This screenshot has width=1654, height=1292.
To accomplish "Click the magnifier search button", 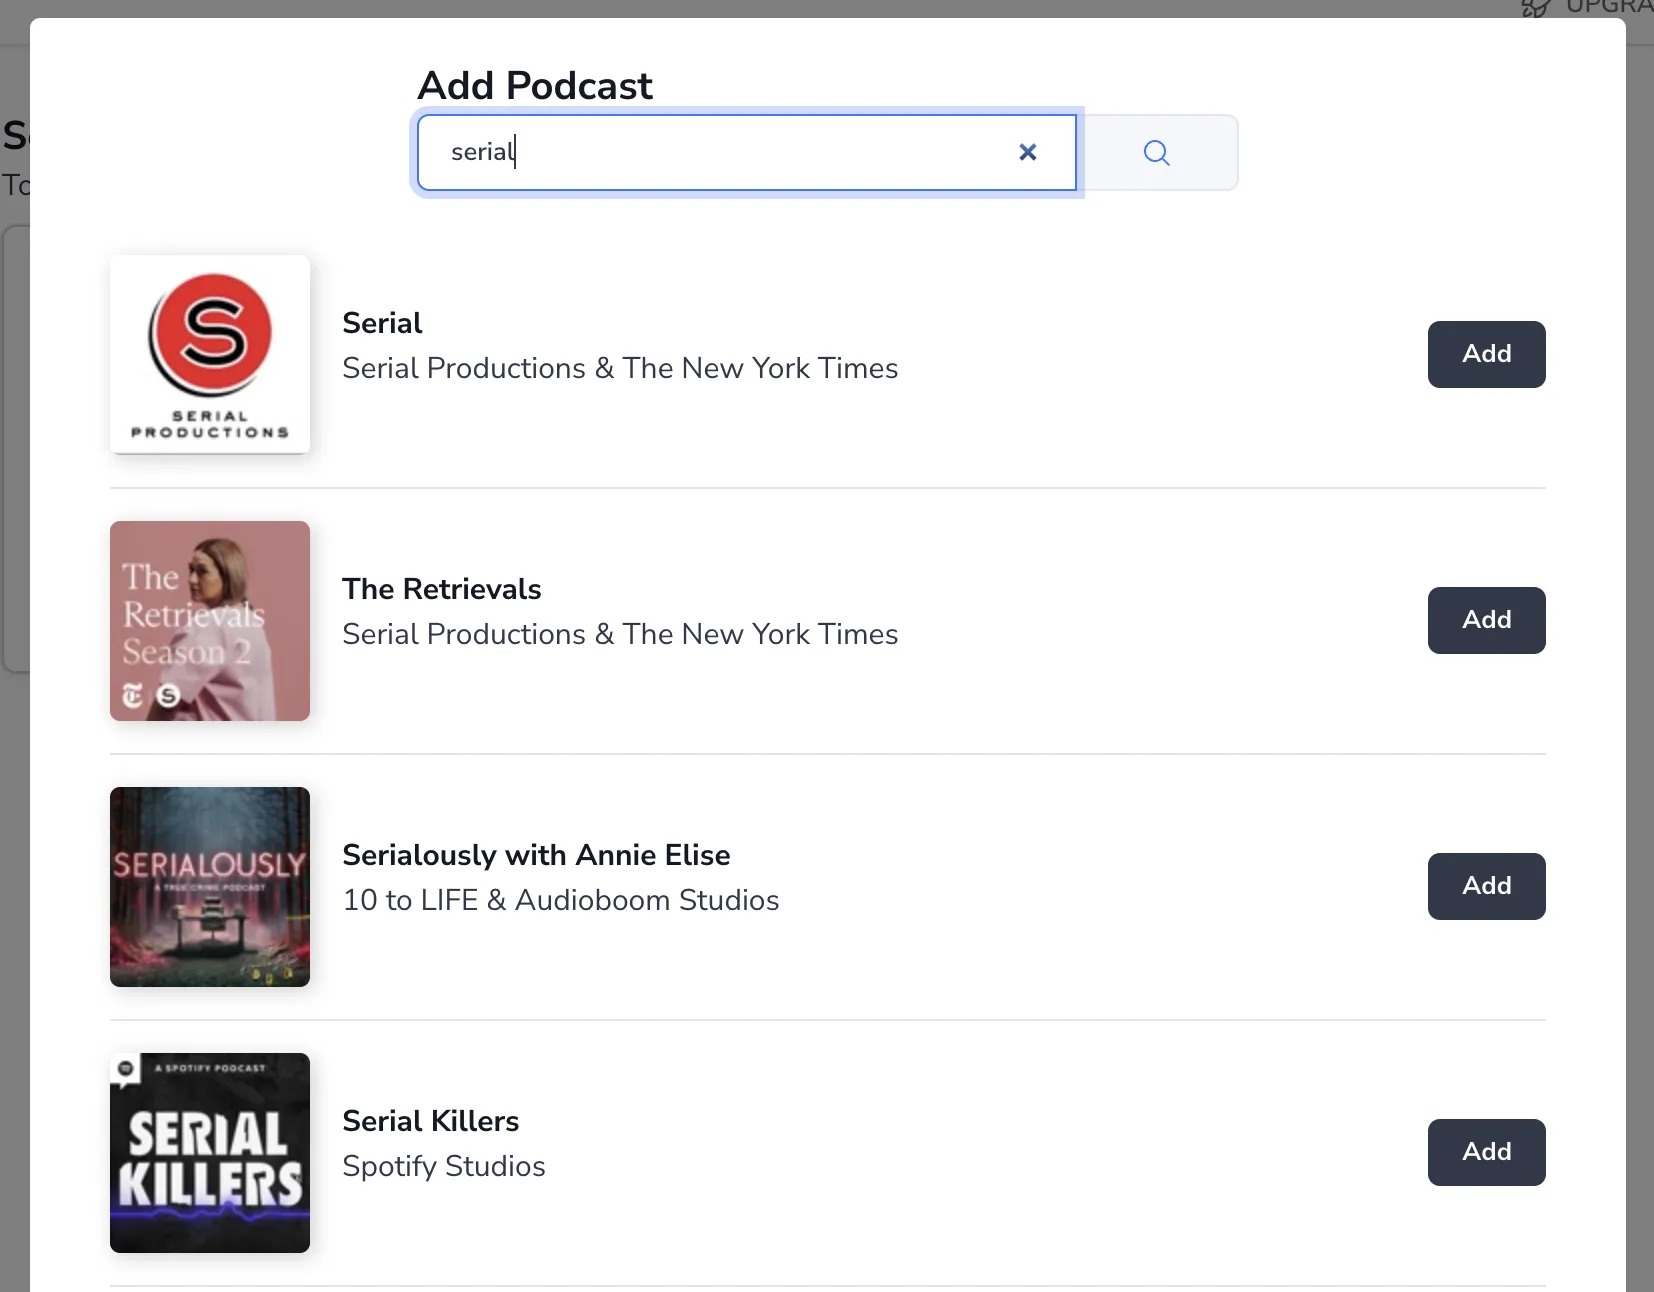I will point(1157,152).
